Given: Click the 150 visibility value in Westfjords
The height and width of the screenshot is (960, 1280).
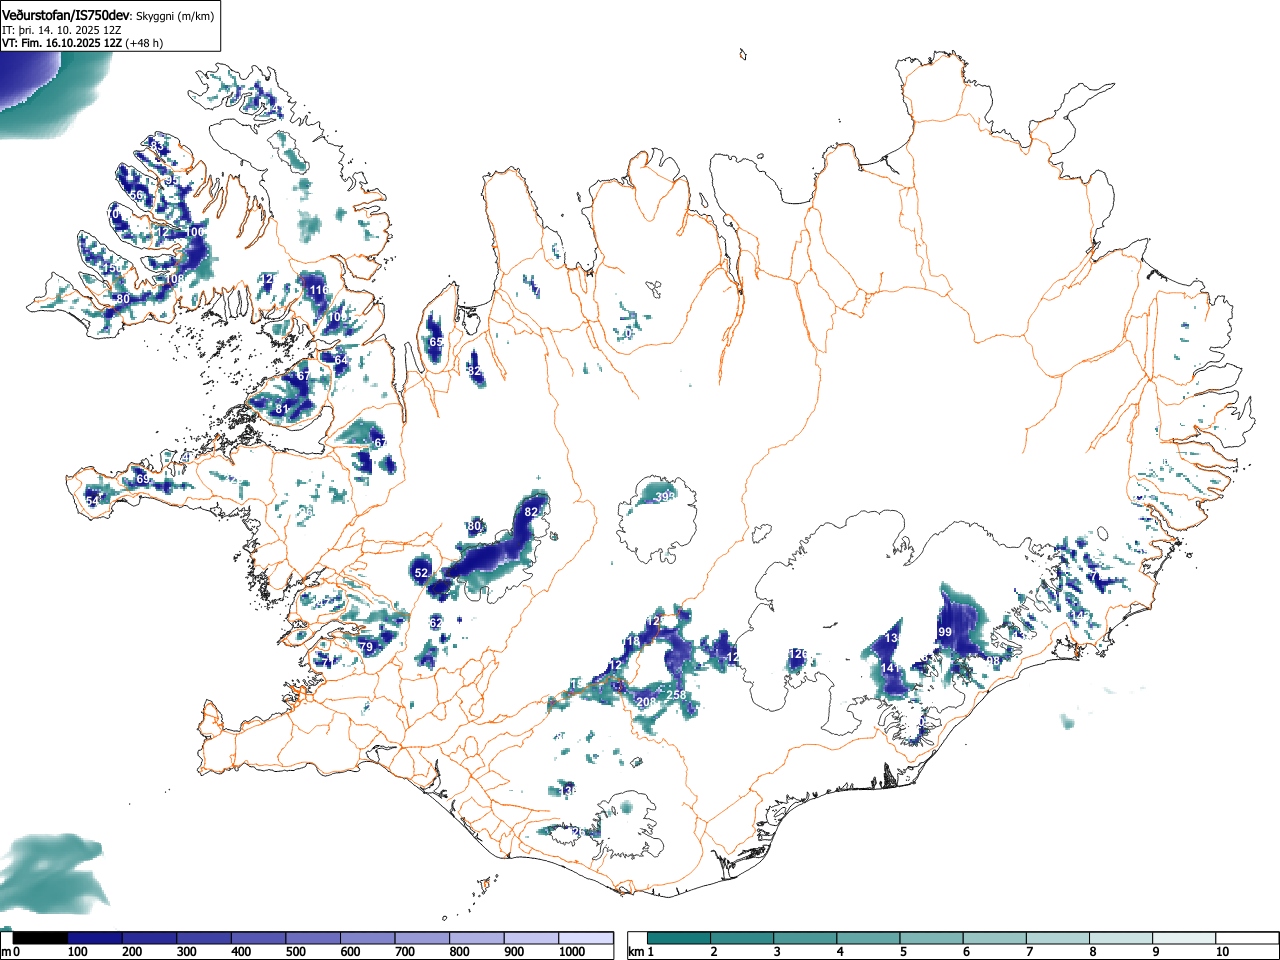Looking at the screenshot, I should coord(111,269).
